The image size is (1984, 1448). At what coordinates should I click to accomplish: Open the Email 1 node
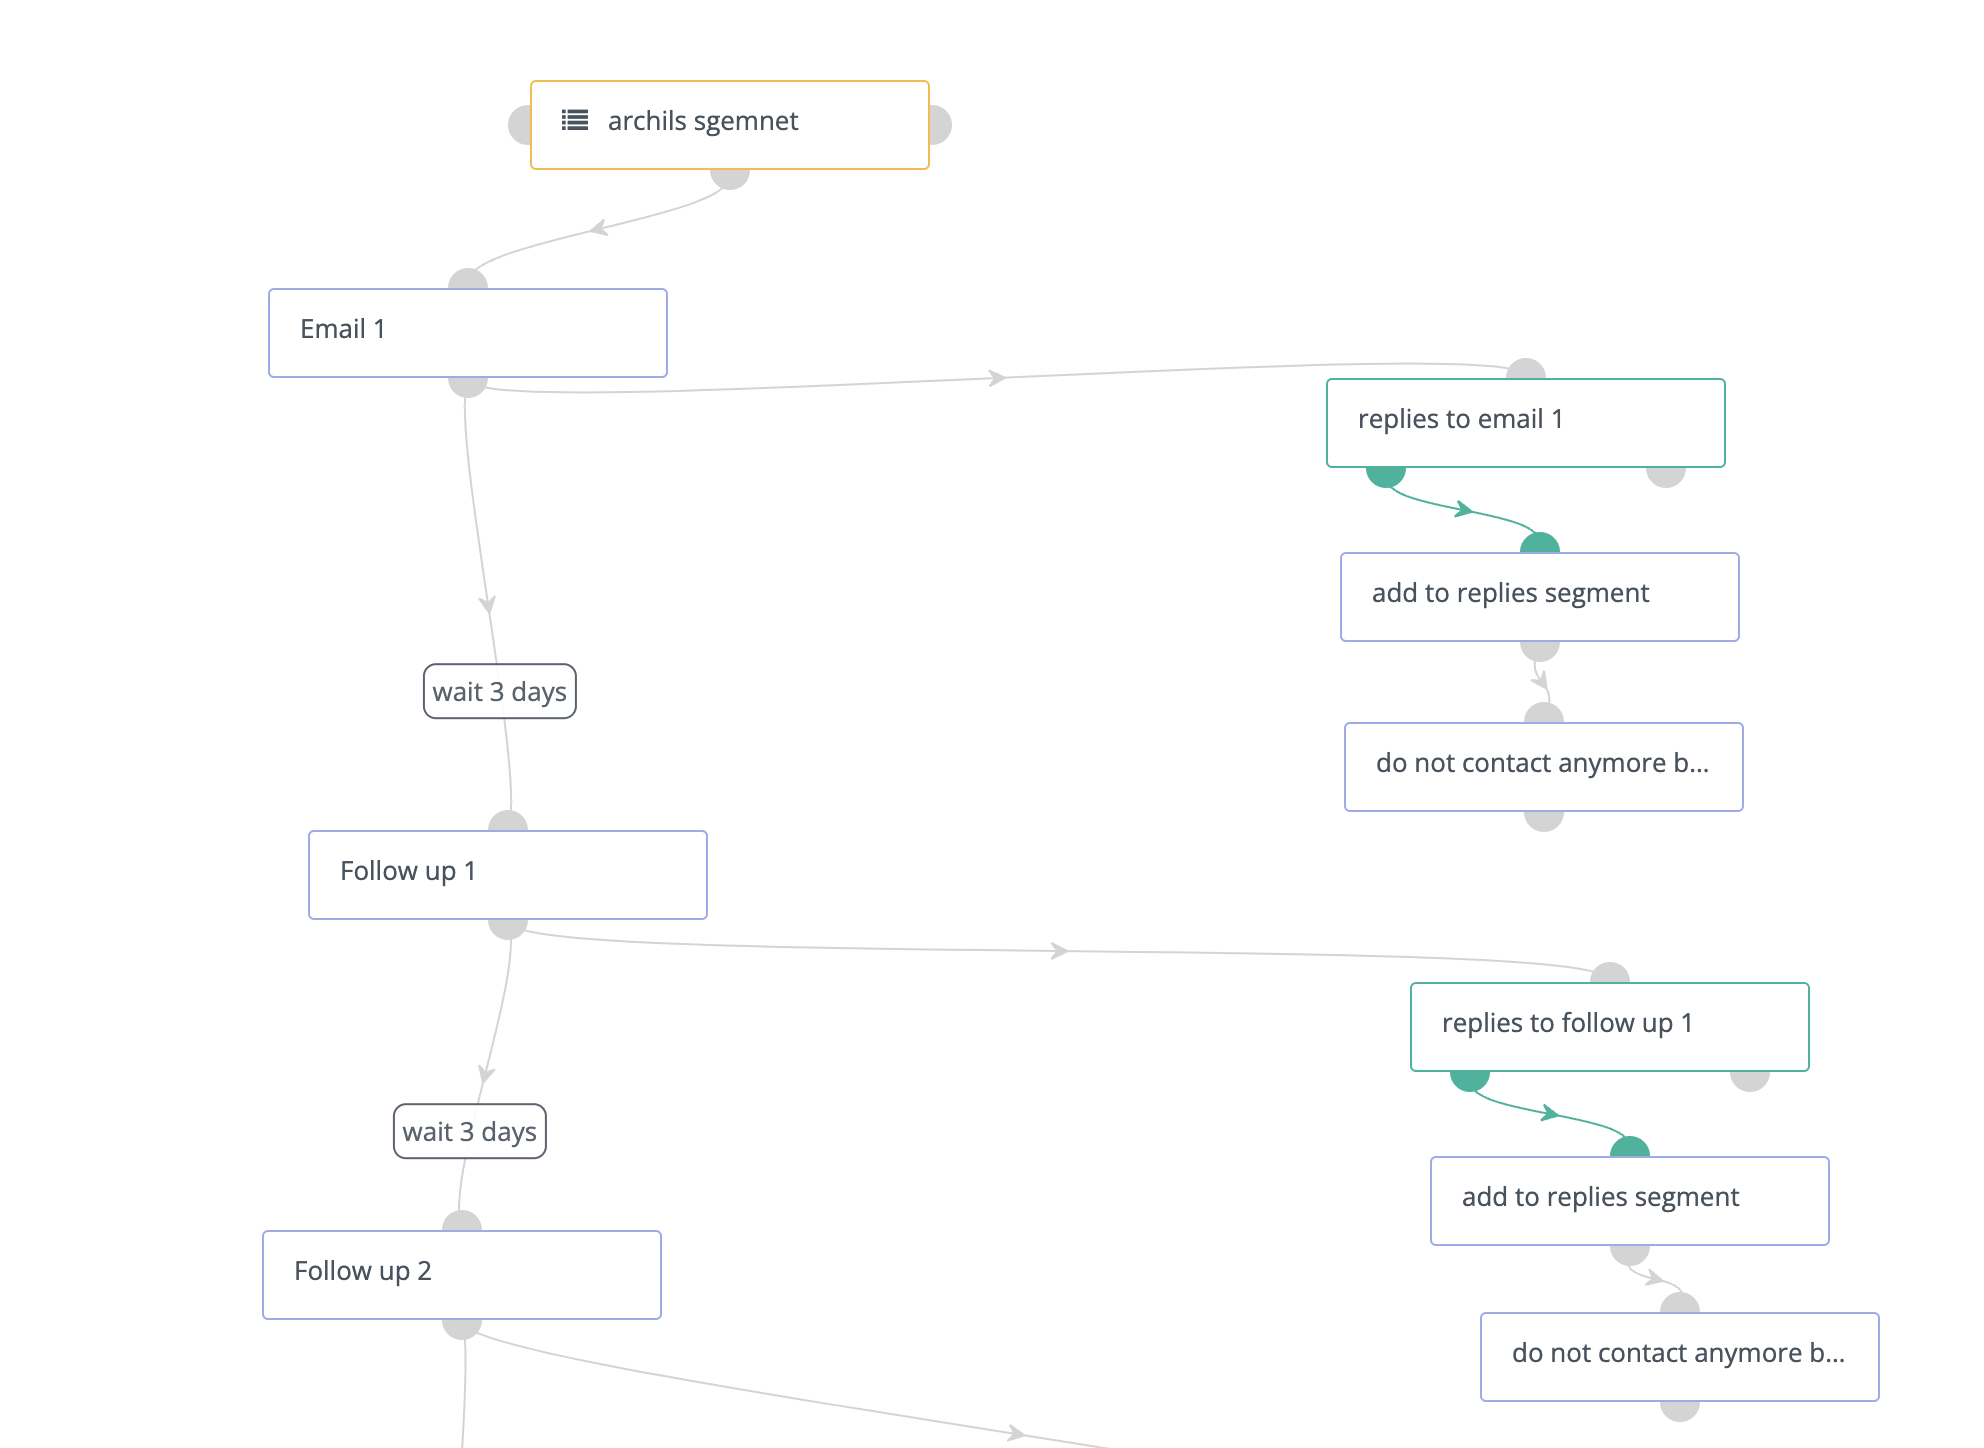(468, 333)
